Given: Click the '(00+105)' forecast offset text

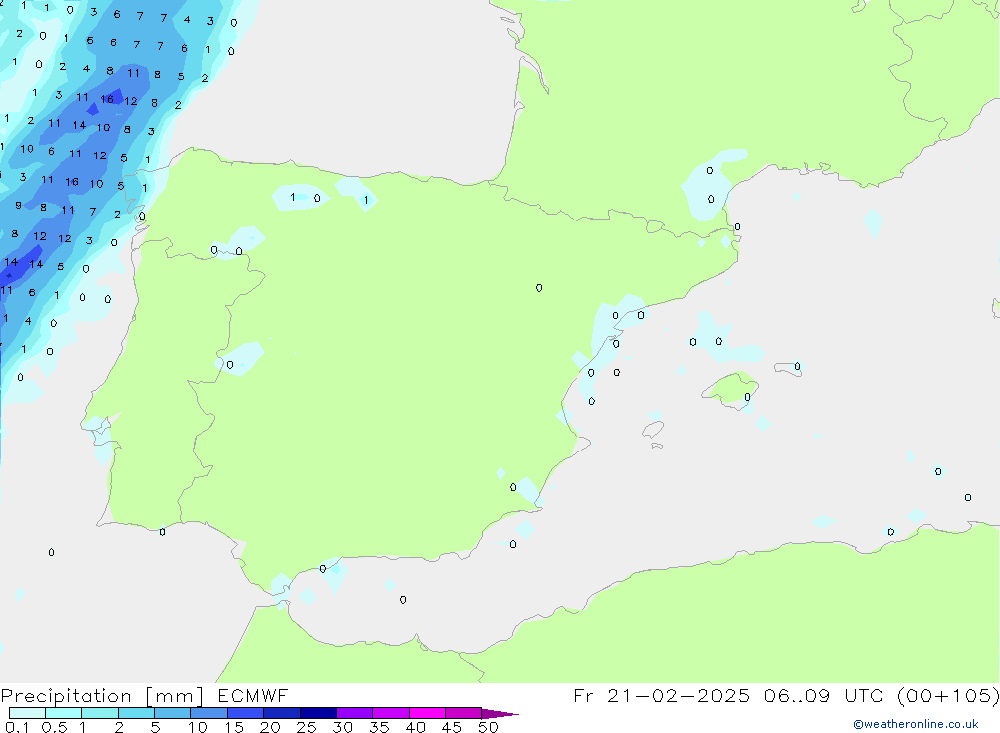Looking at the screenshot, I should point(948,695).
